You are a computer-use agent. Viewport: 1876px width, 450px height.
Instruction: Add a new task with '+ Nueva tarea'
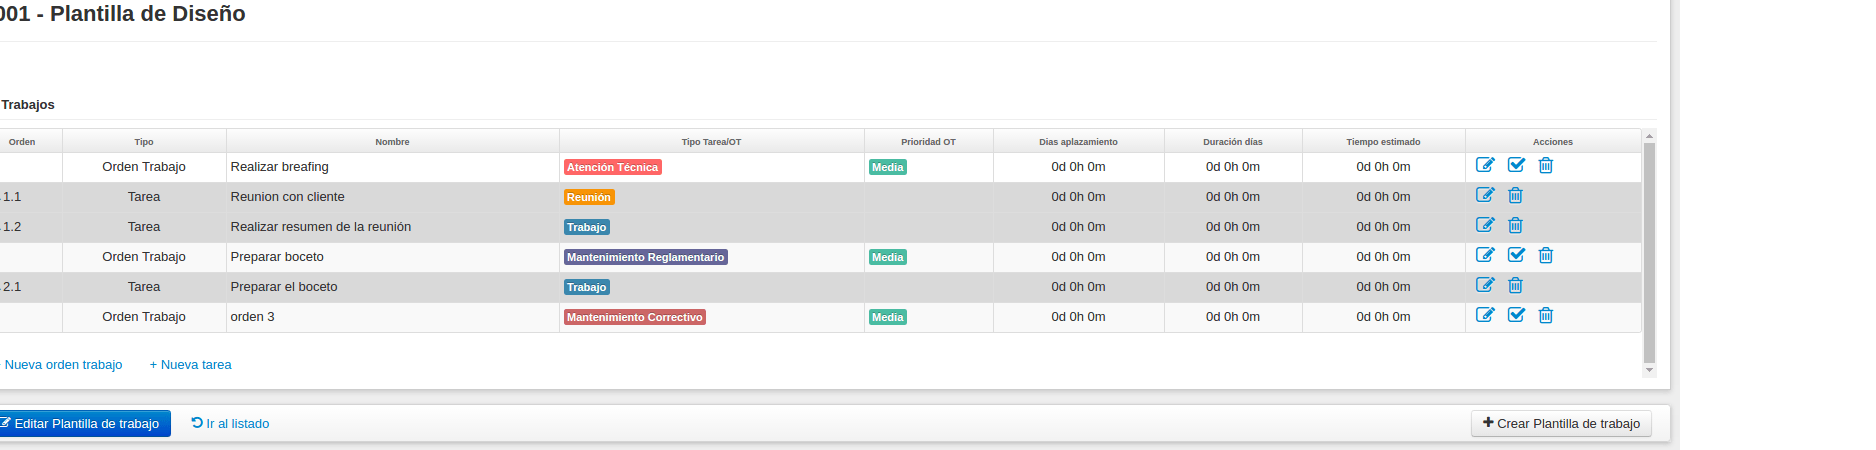[x=190, y=365]
